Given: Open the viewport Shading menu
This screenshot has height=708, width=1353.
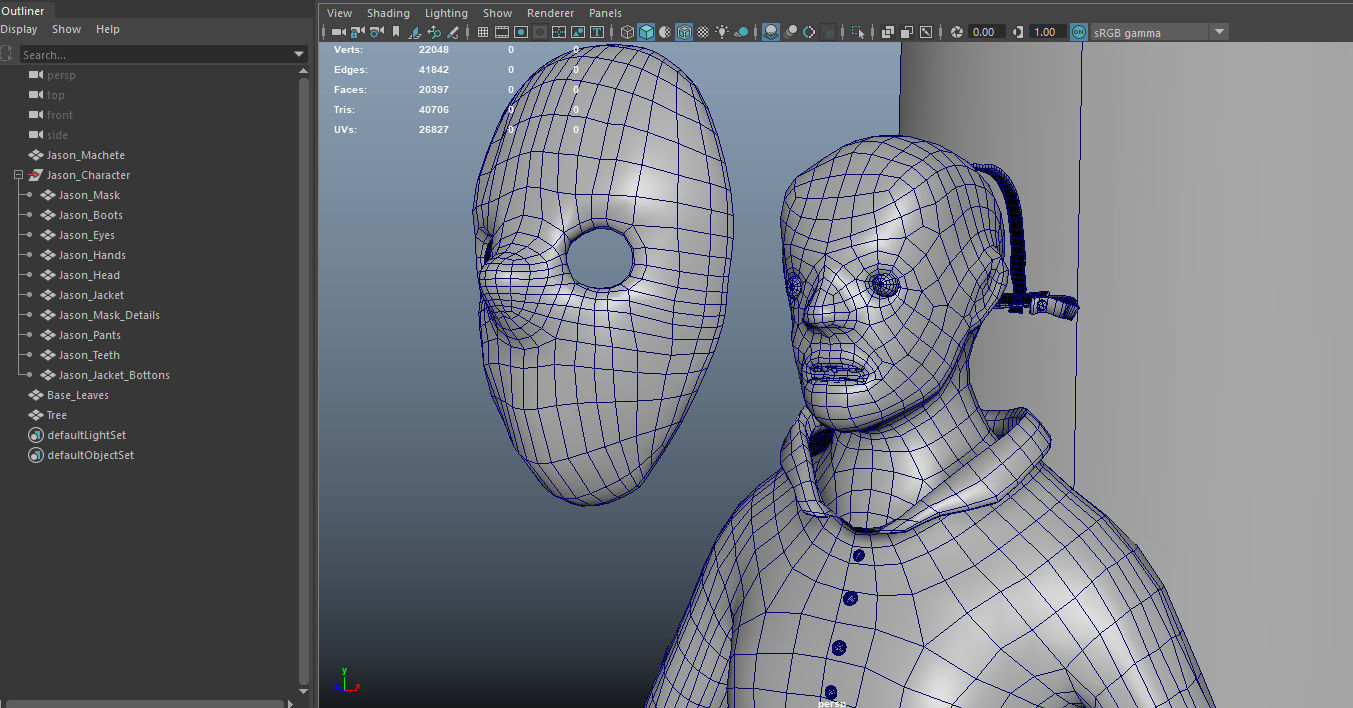Looking at the screenshot, I should (x=388, y=13).
